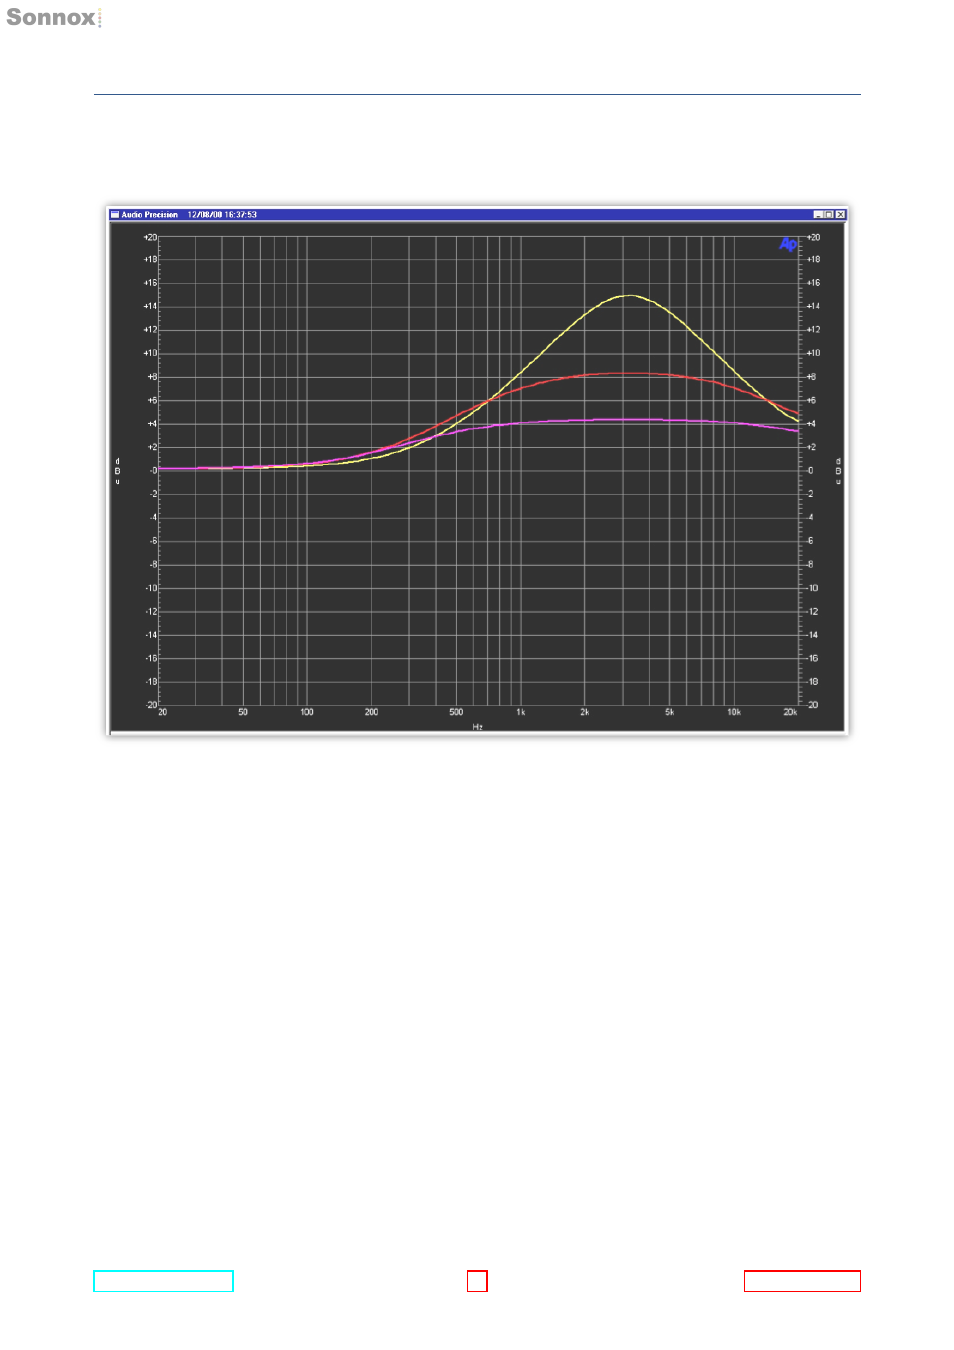Click the 100 label on frequency axis
Viewport: 954px width, 1350px height.
pos(307,712)
